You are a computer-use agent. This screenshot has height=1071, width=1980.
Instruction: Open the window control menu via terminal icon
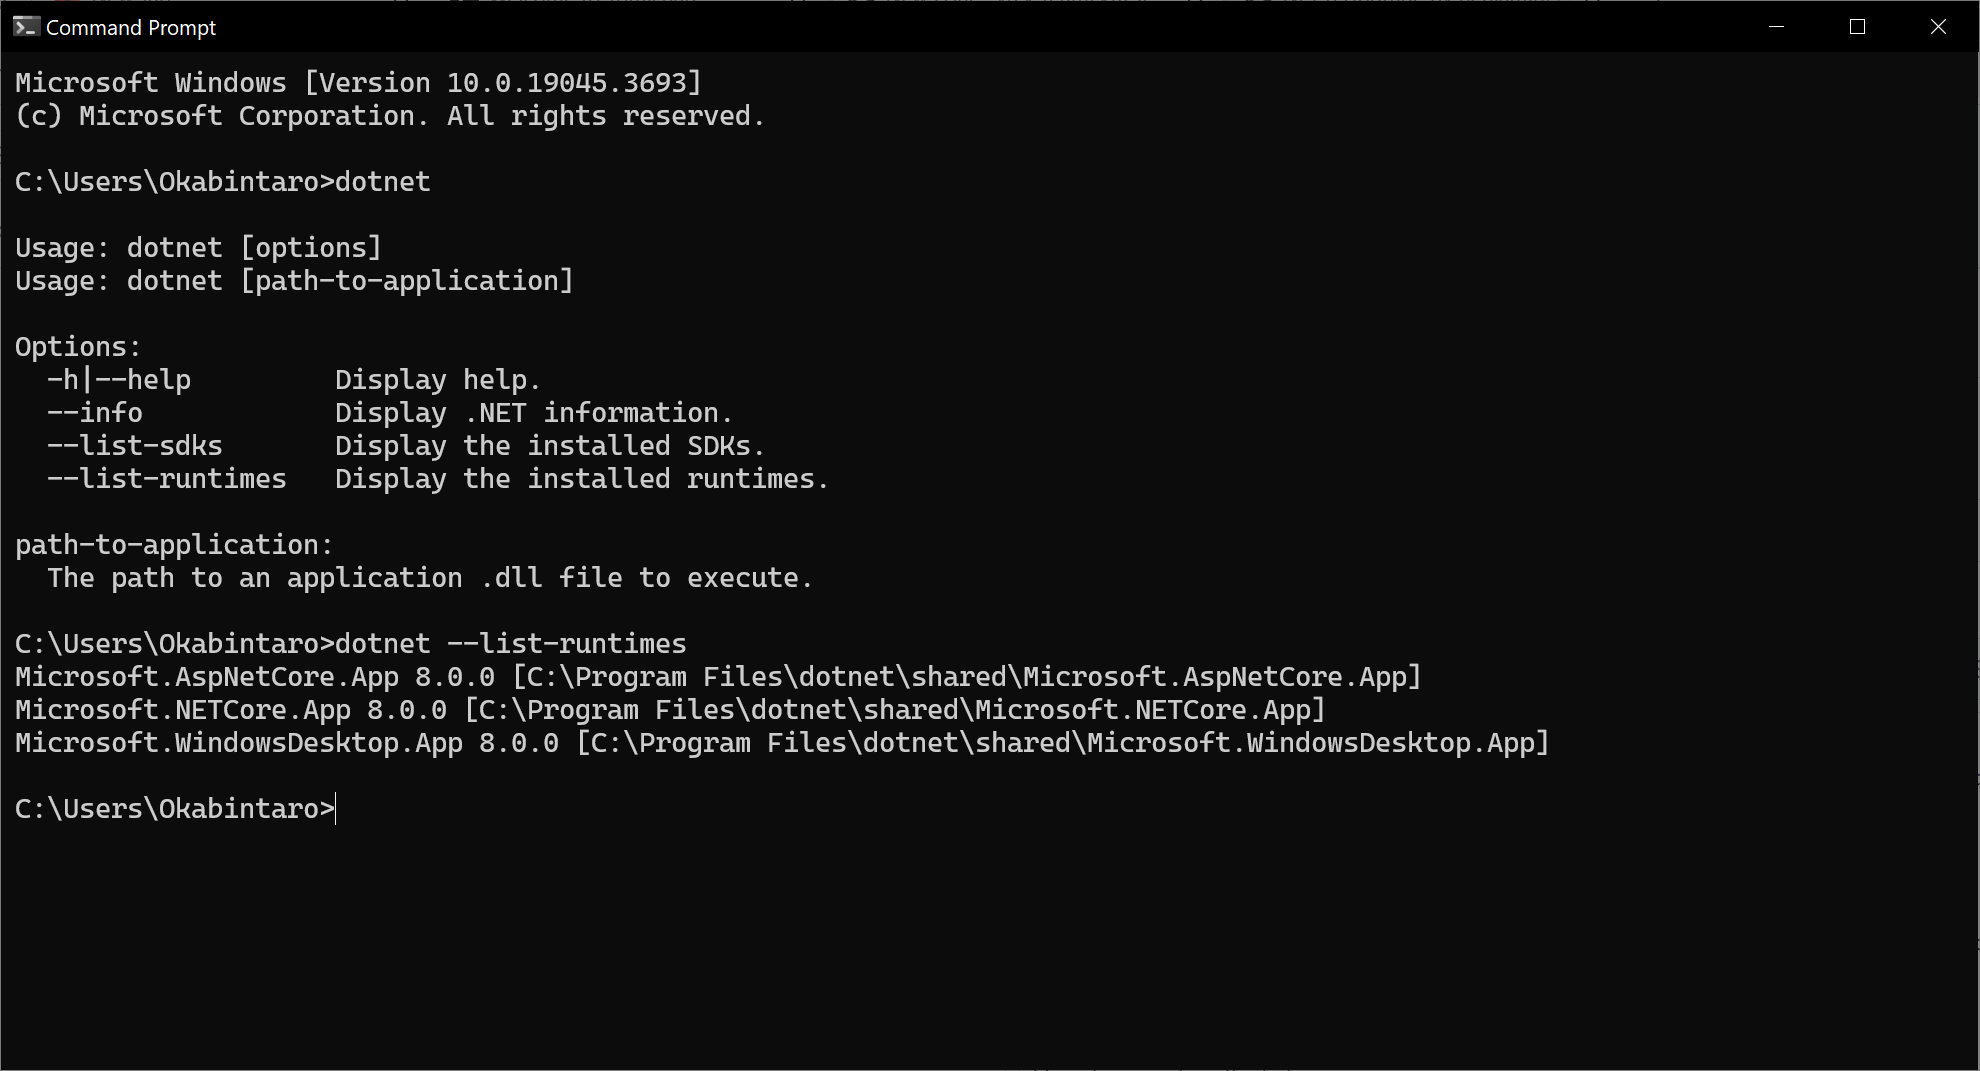click(24, 27)
